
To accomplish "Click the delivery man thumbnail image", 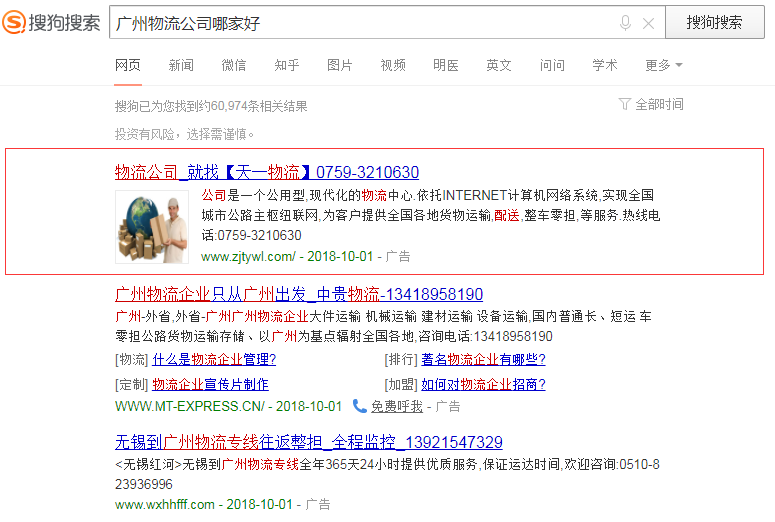I will (152, 227).
